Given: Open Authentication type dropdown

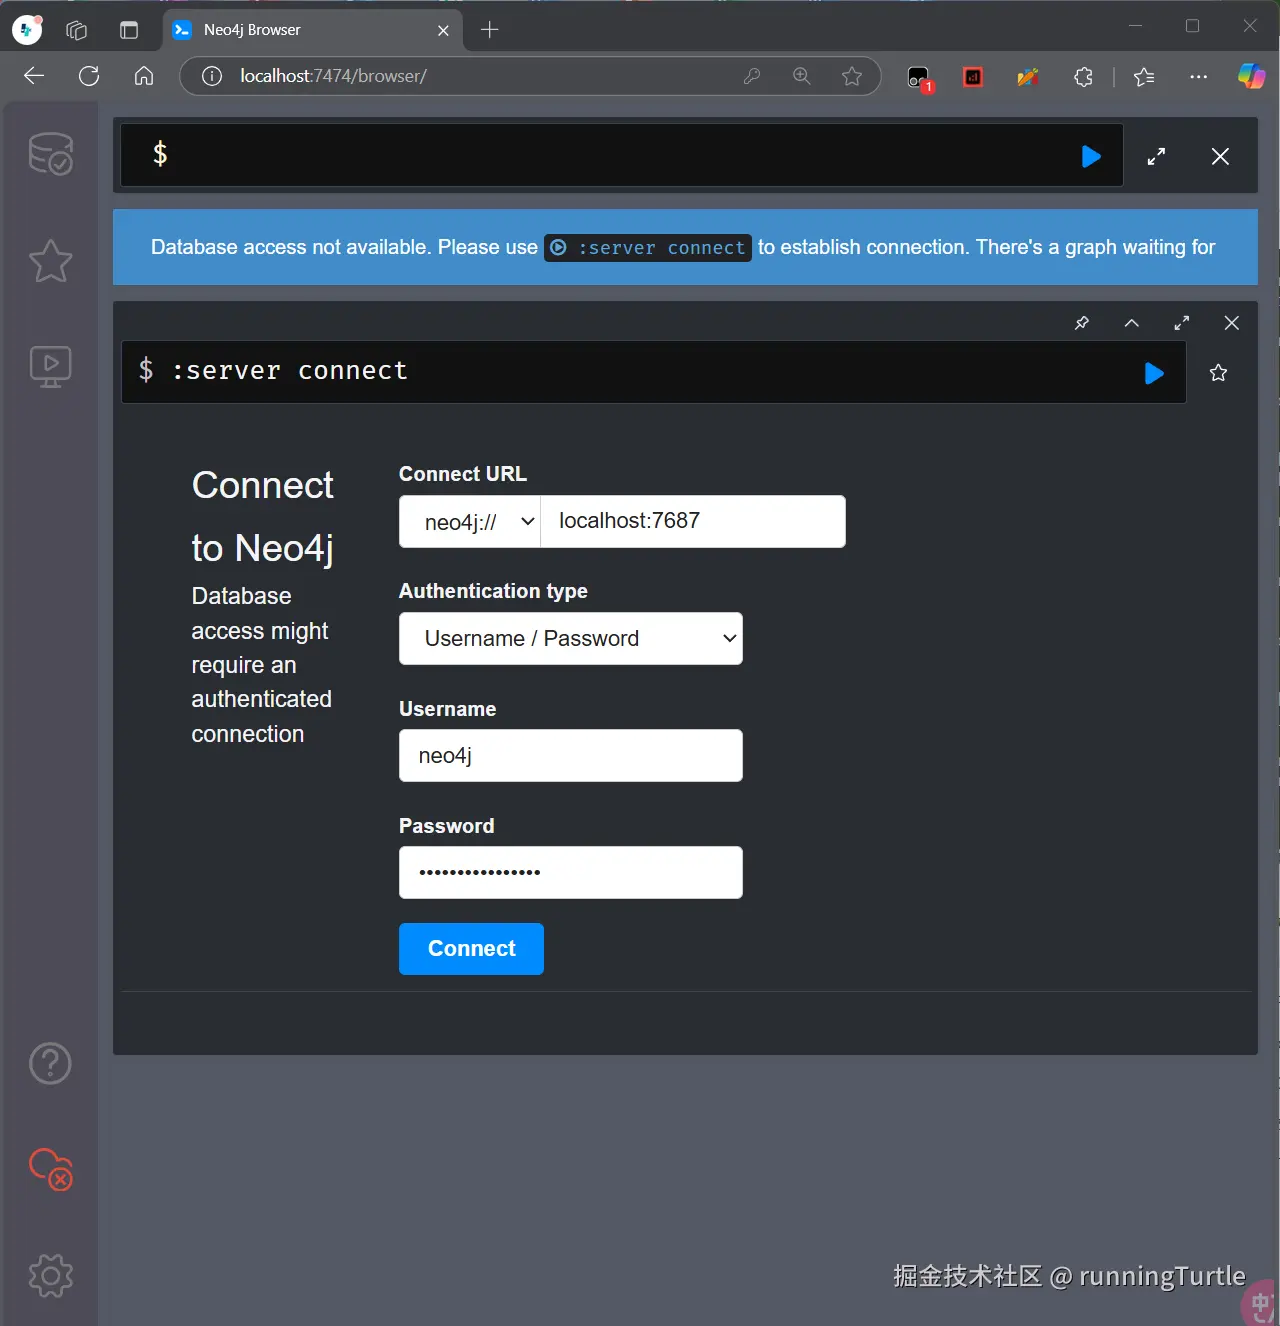Looking at the screenshot, I should click(571, 638).
